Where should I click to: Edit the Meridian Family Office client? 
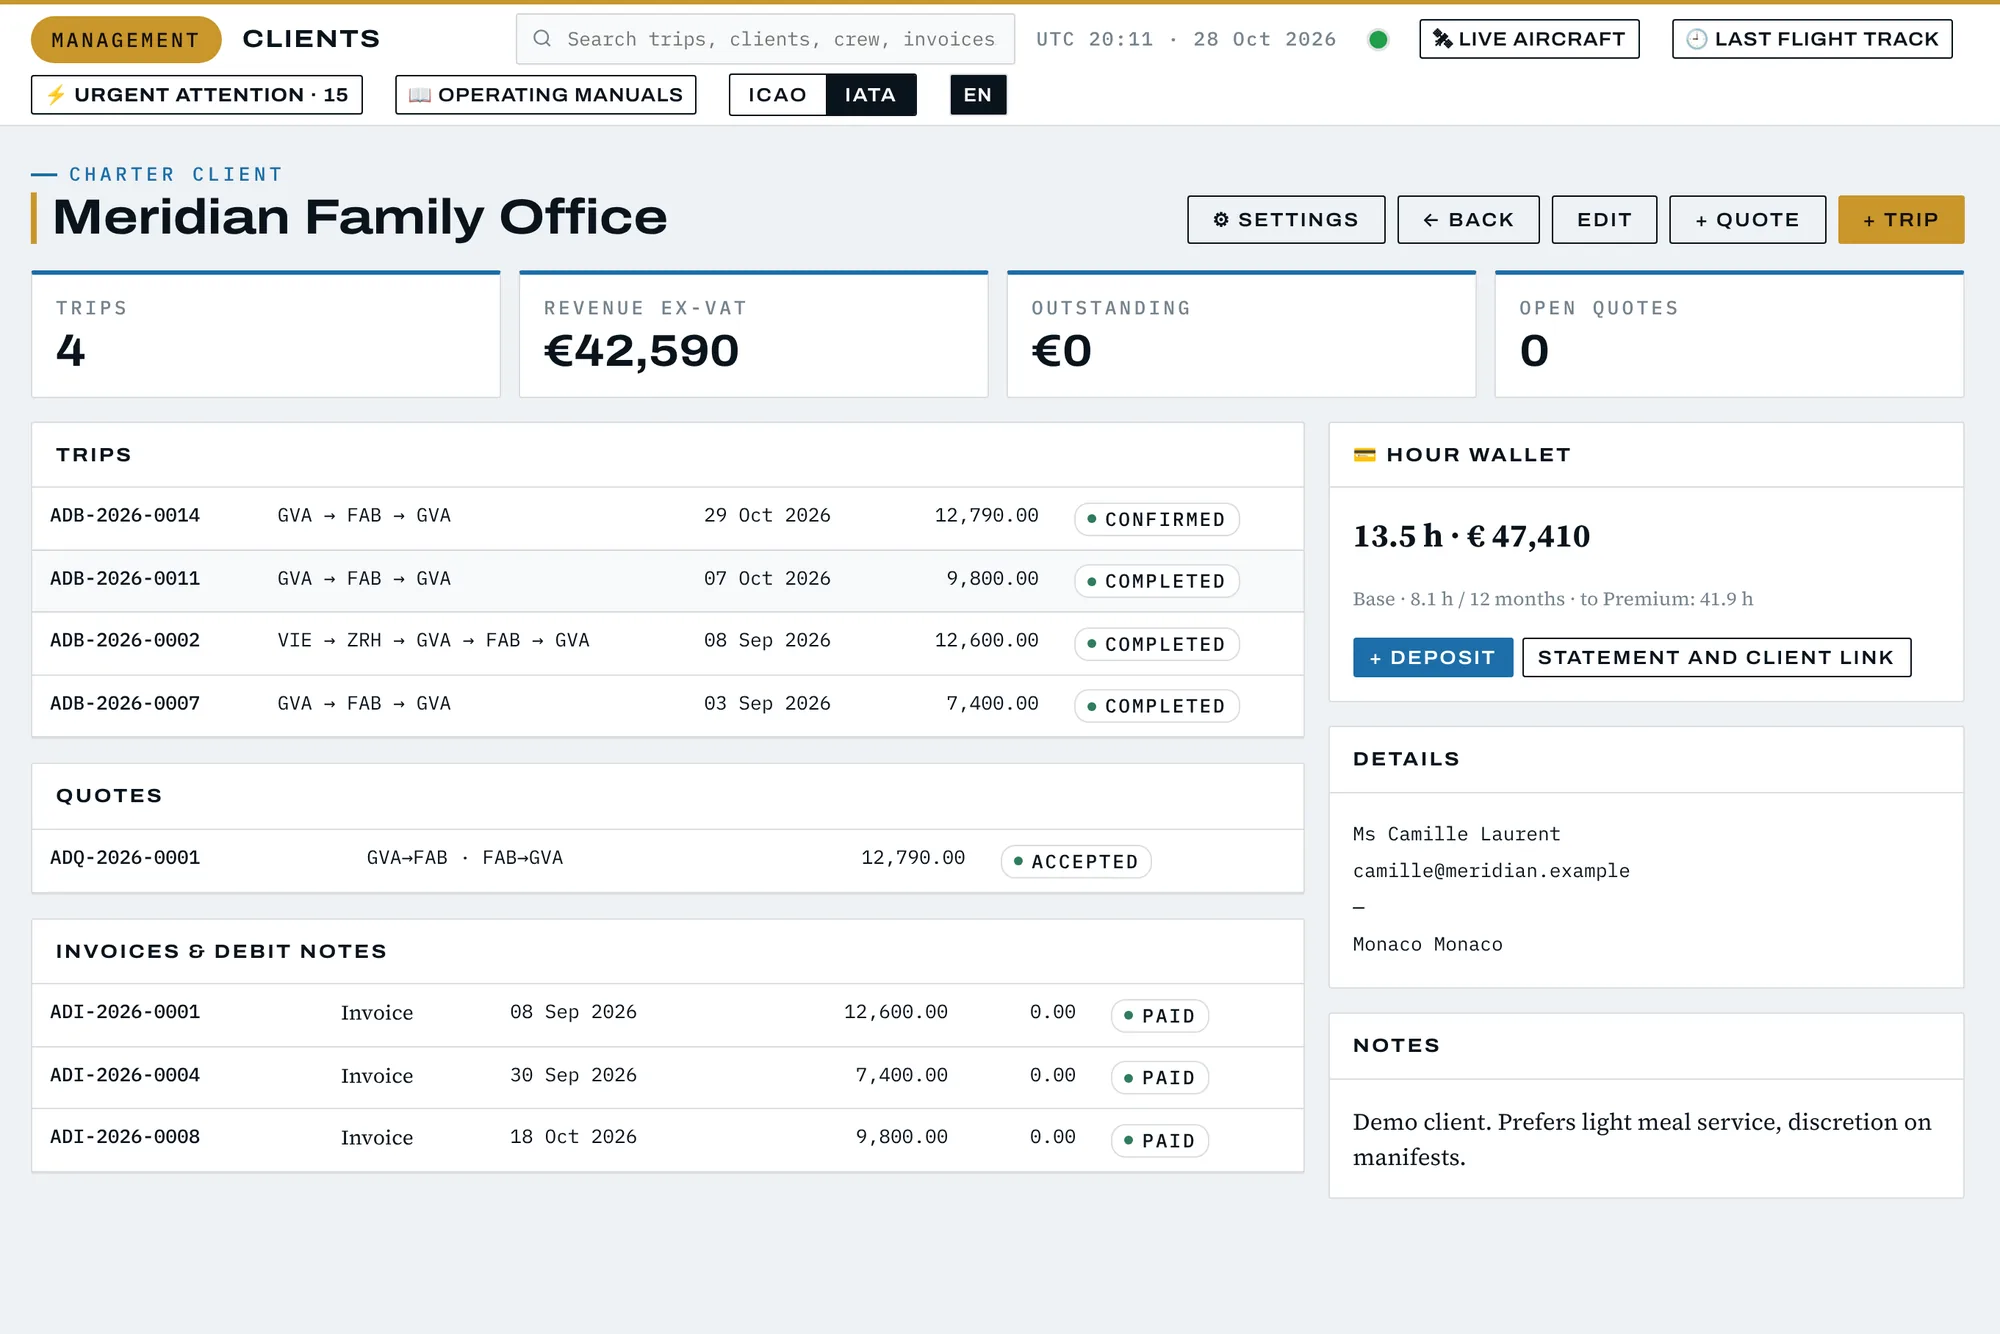tap(1604, 220)
